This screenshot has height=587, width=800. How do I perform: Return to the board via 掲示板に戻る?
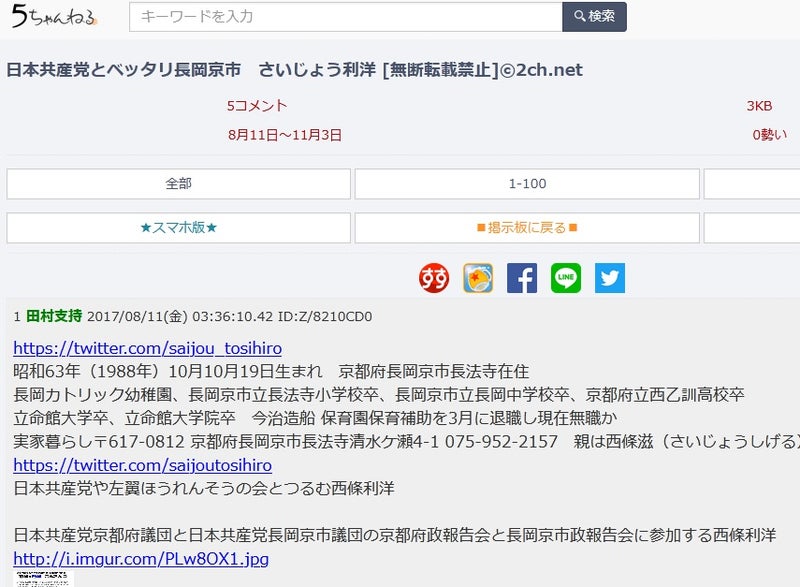526,228
